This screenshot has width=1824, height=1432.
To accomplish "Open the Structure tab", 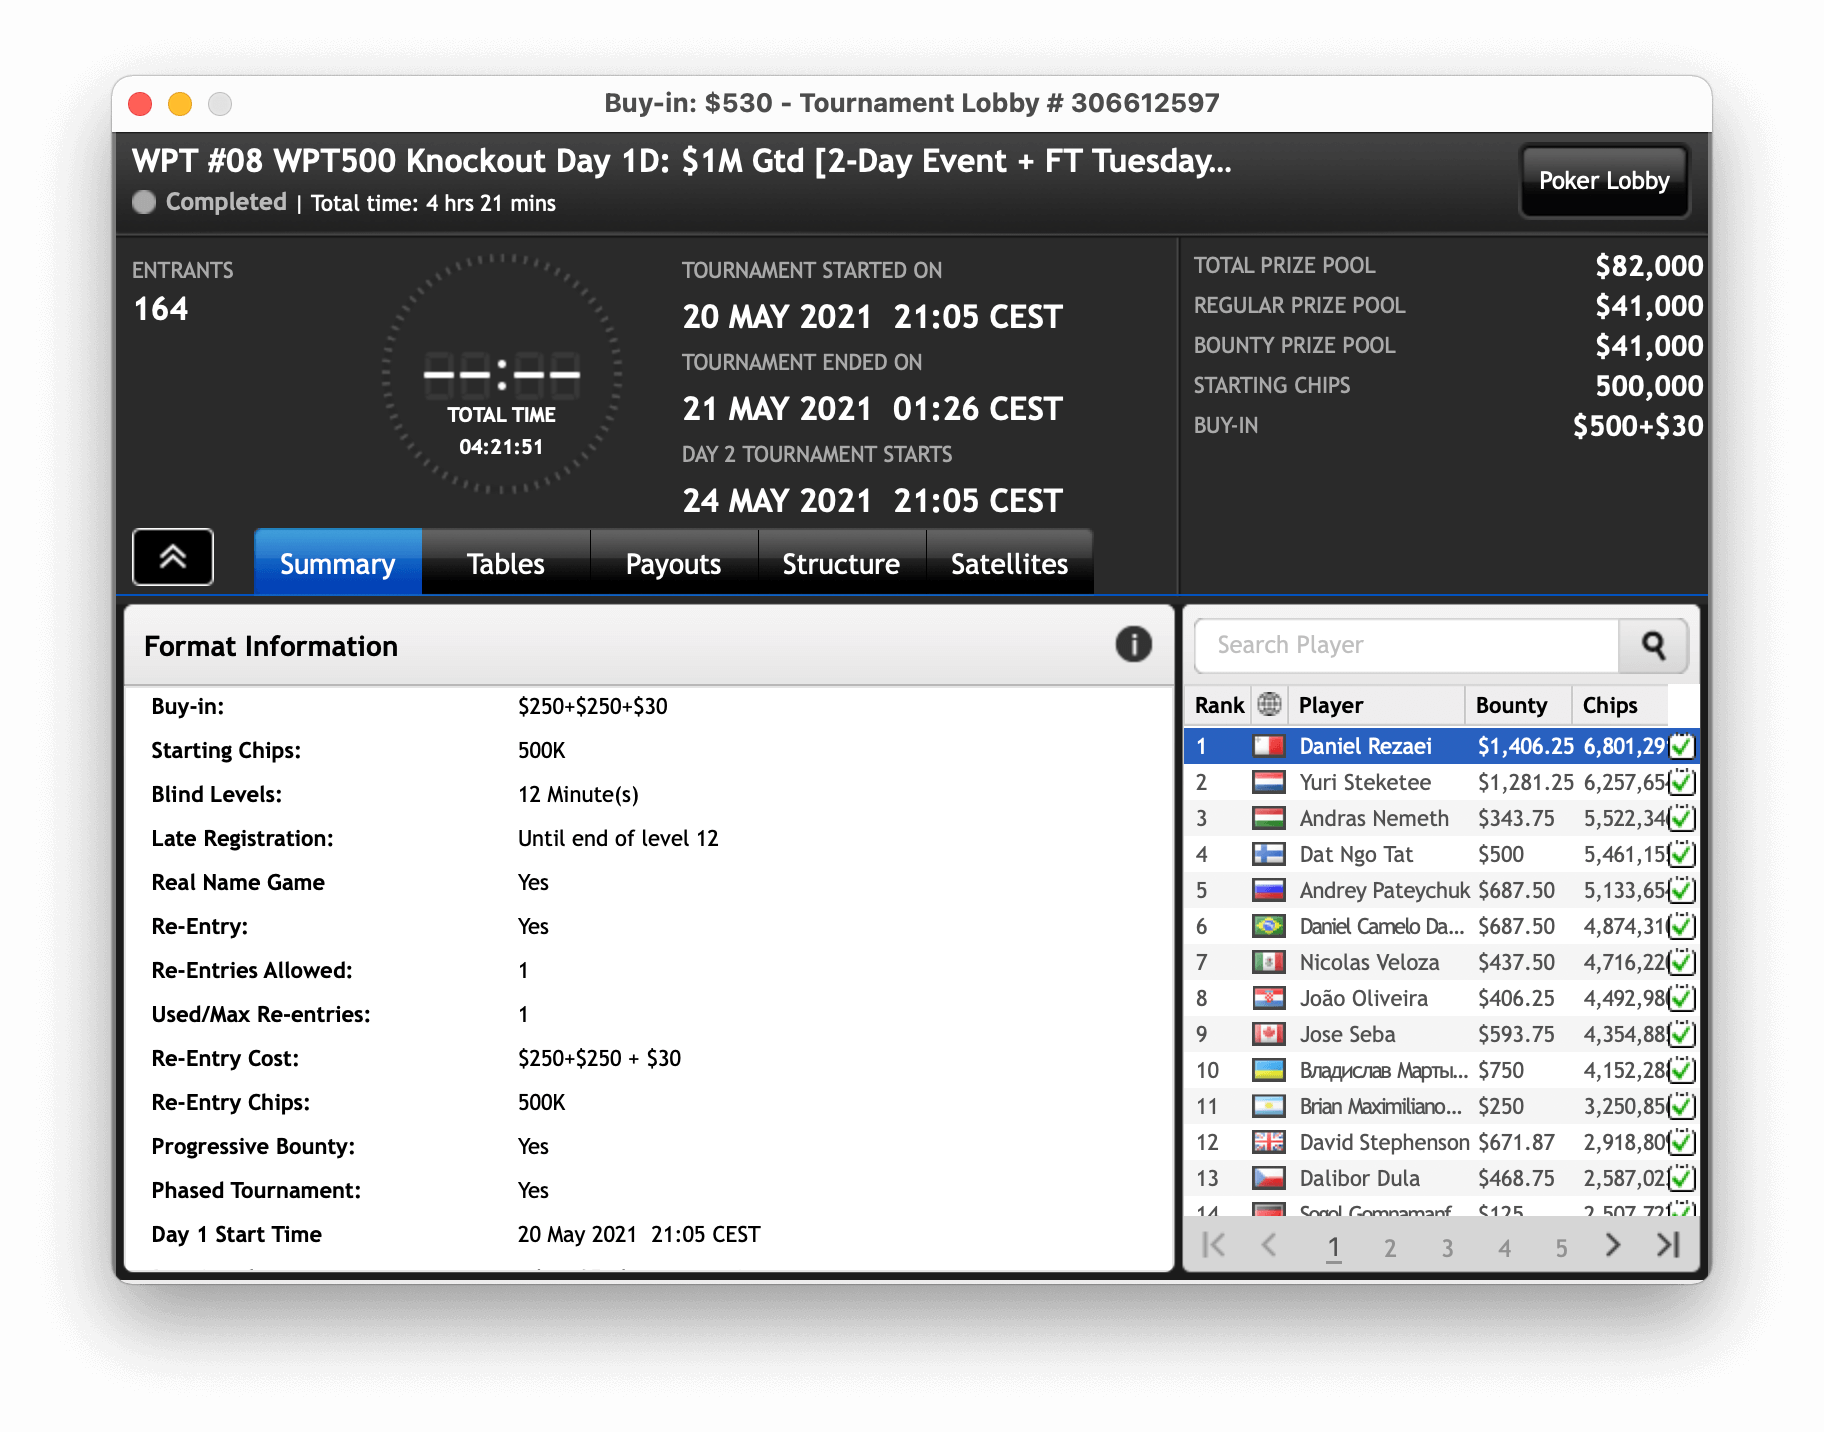I will click(841, 564).
